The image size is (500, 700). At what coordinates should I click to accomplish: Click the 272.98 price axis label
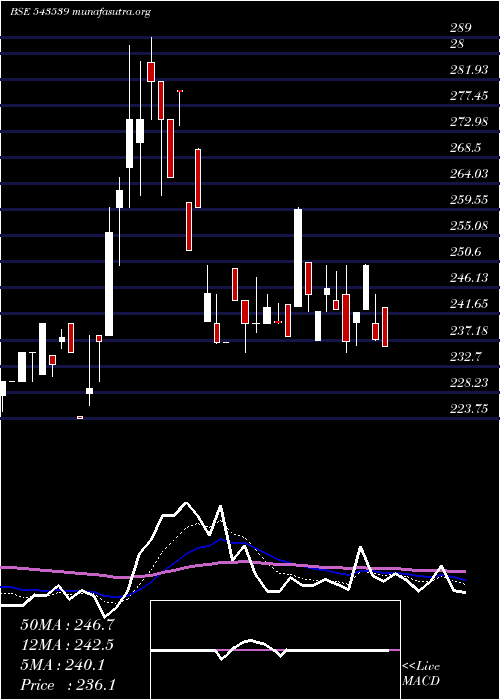(469, 121)
